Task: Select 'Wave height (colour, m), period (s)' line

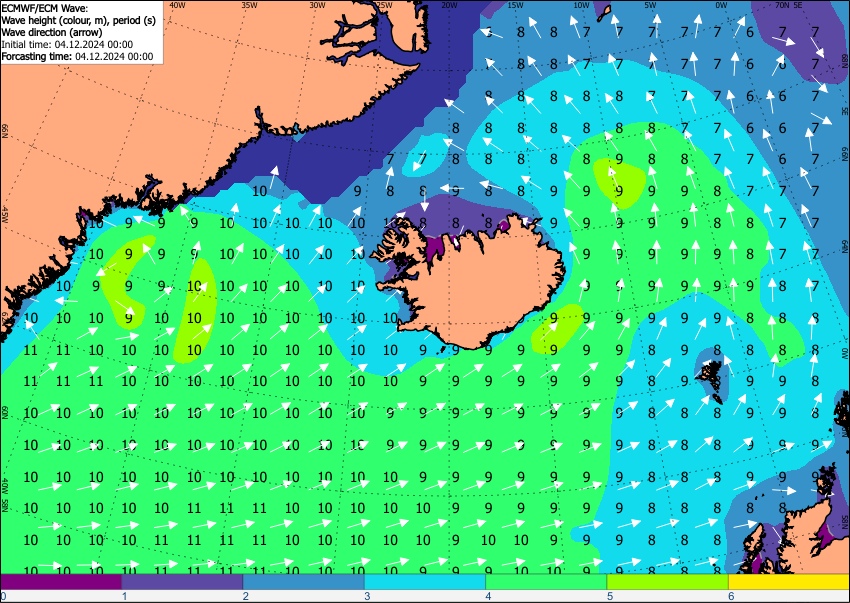Action: point(79,21)
